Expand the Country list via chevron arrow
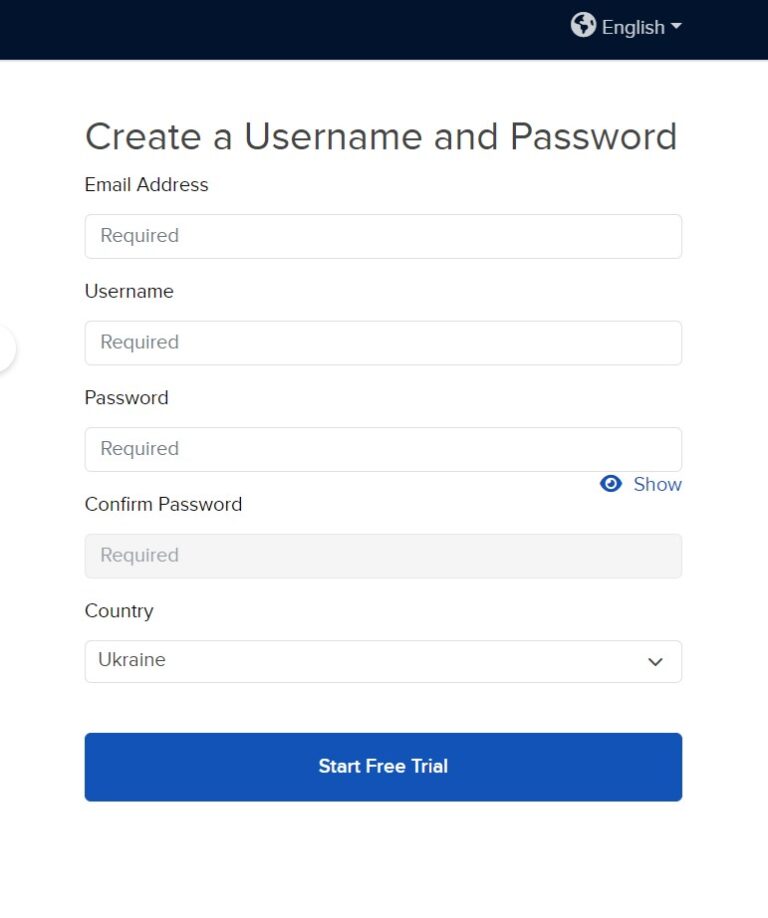The height and width of the screenshot is (918, 768). 655,662
